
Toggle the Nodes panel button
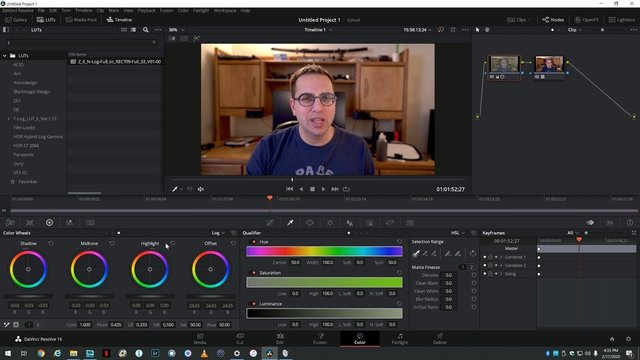[x=553, y=20]
